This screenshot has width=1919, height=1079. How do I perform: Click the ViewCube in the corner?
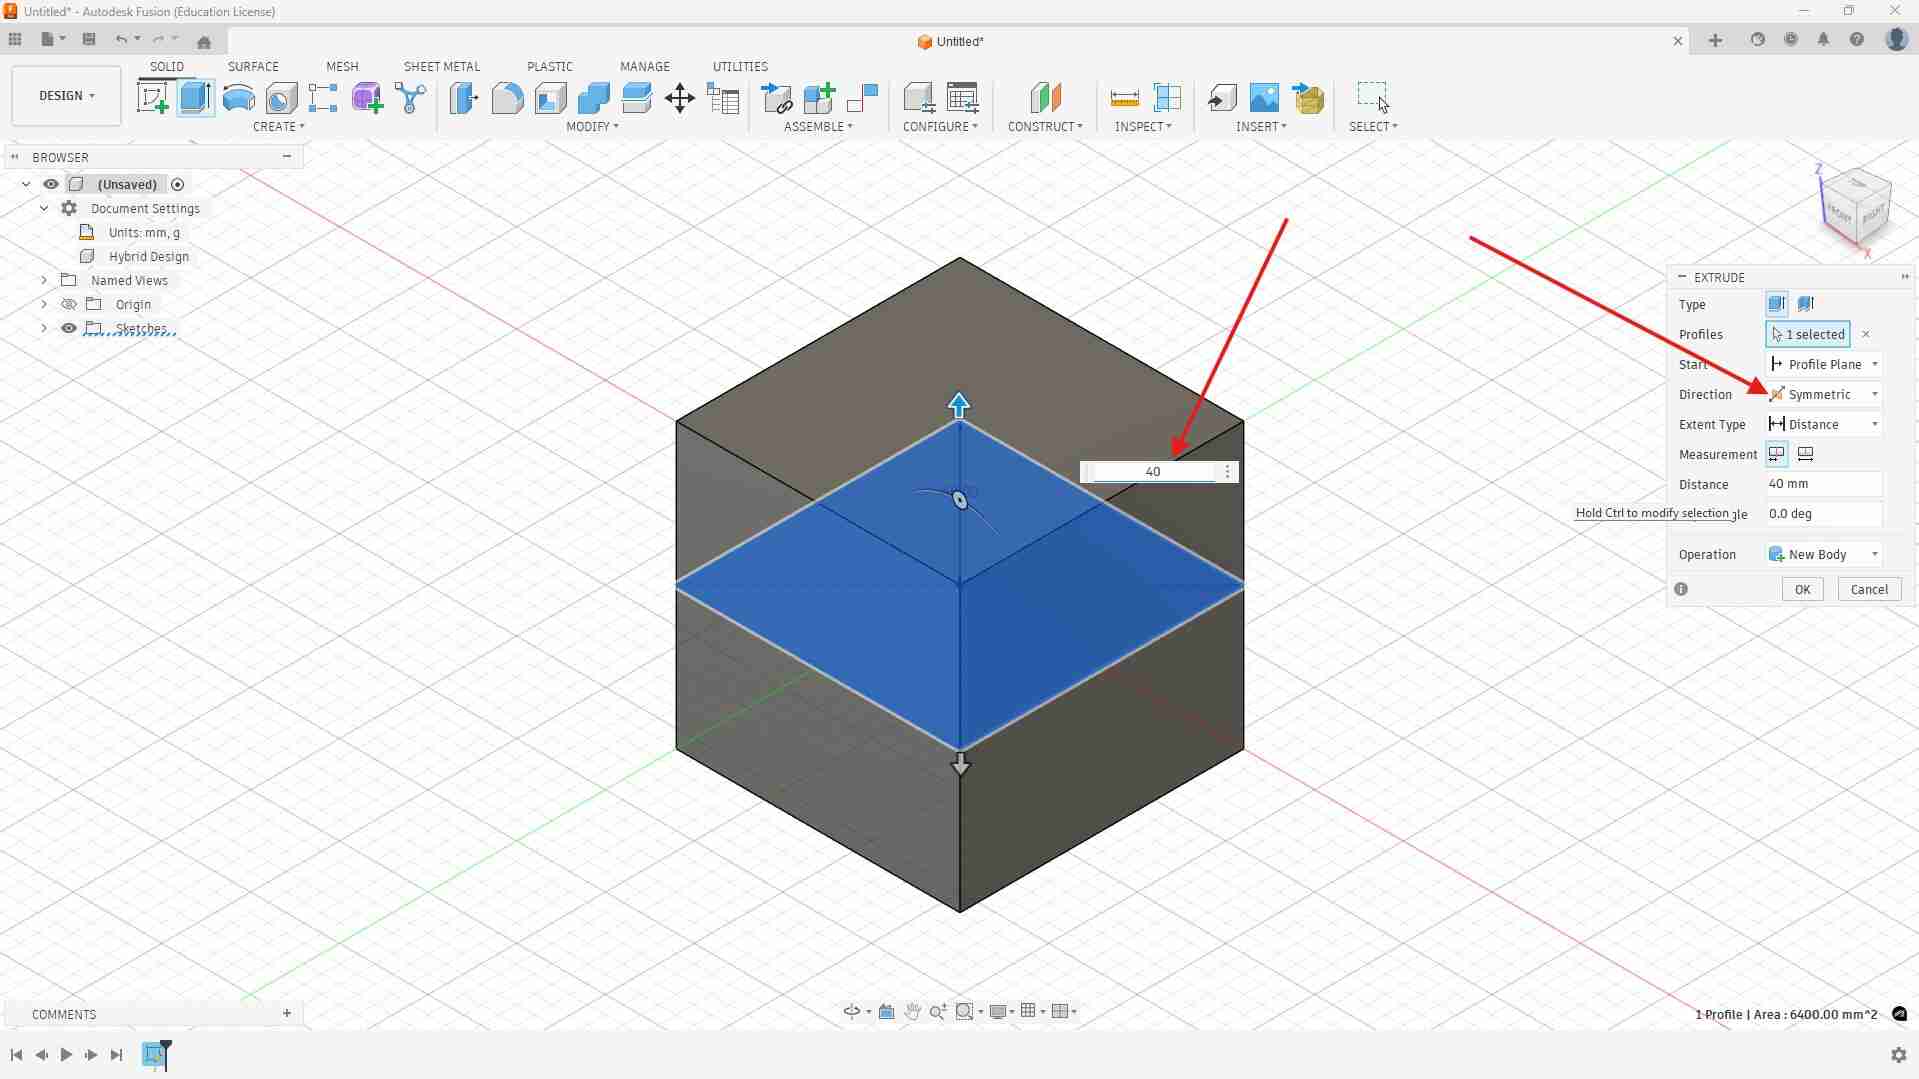click(1857, 208)
